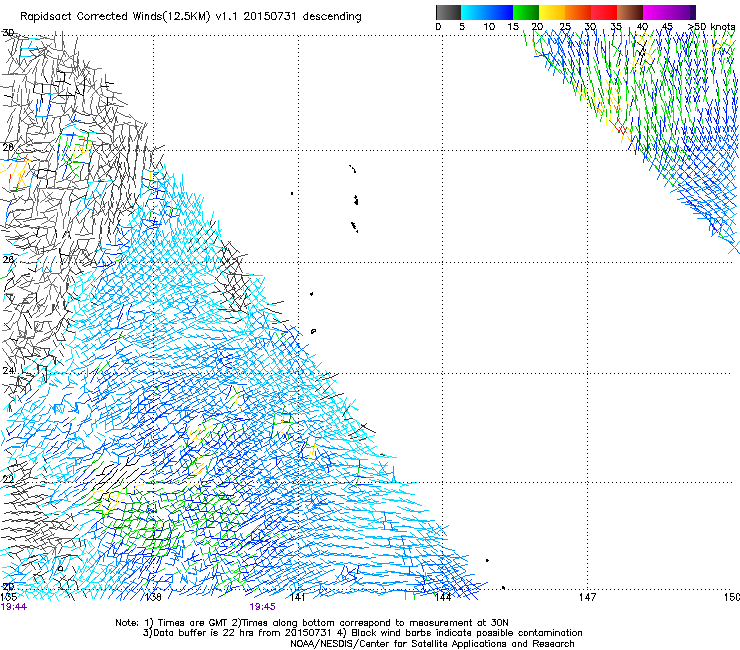Click the '>50 knots' legend label

pyautogui.click(x=711, y=27)
